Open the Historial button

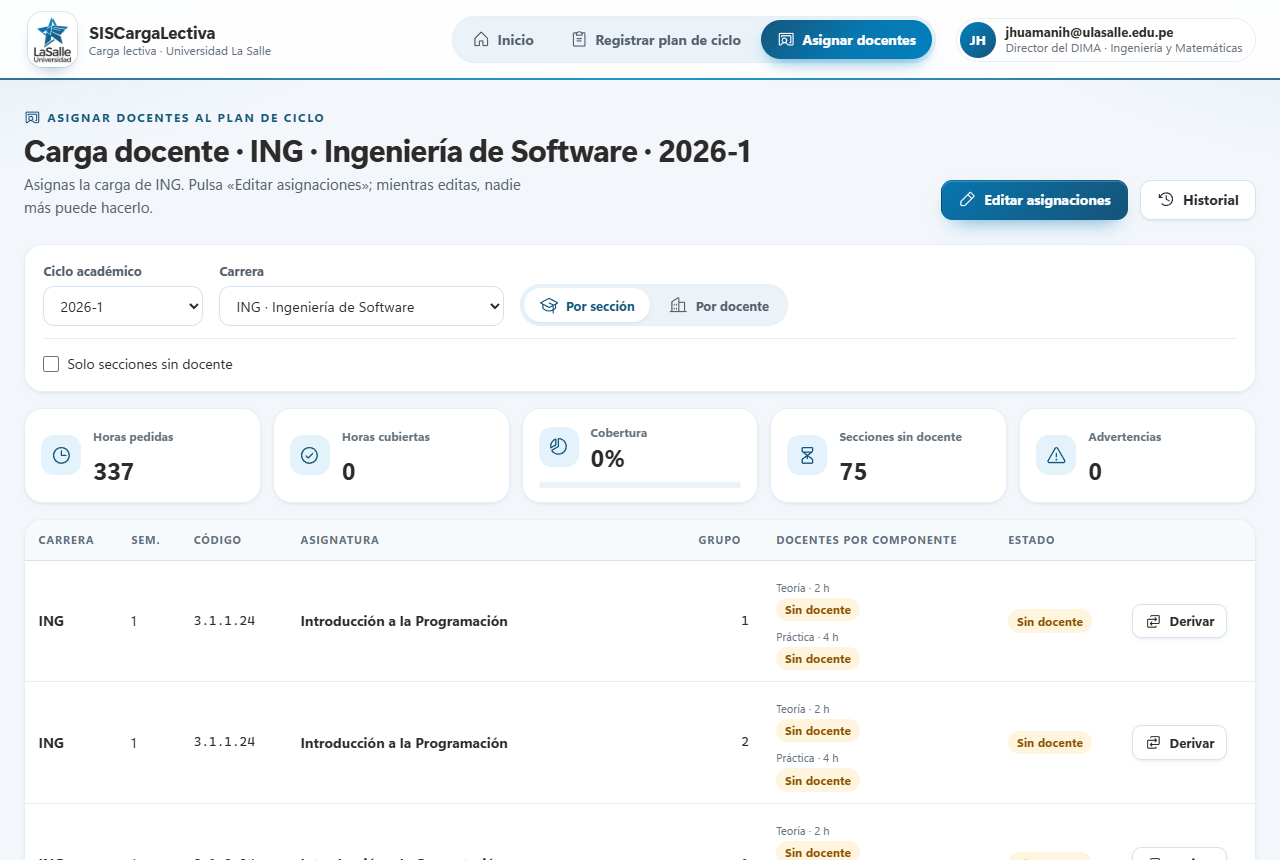(1197, 200)
